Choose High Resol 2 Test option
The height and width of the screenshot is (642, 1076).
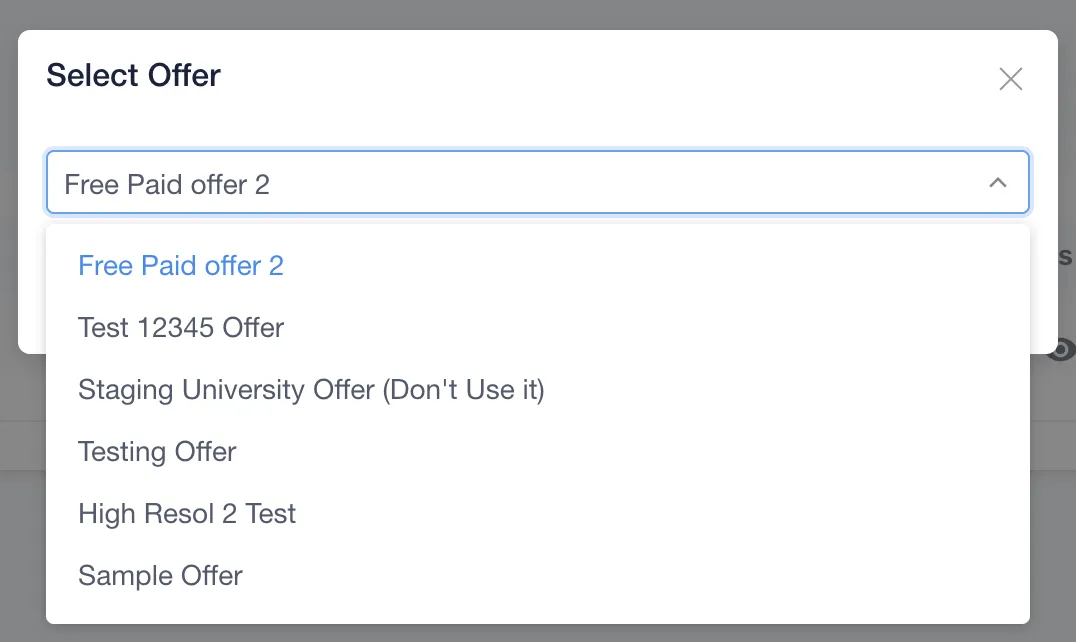(x=187, y=513)
